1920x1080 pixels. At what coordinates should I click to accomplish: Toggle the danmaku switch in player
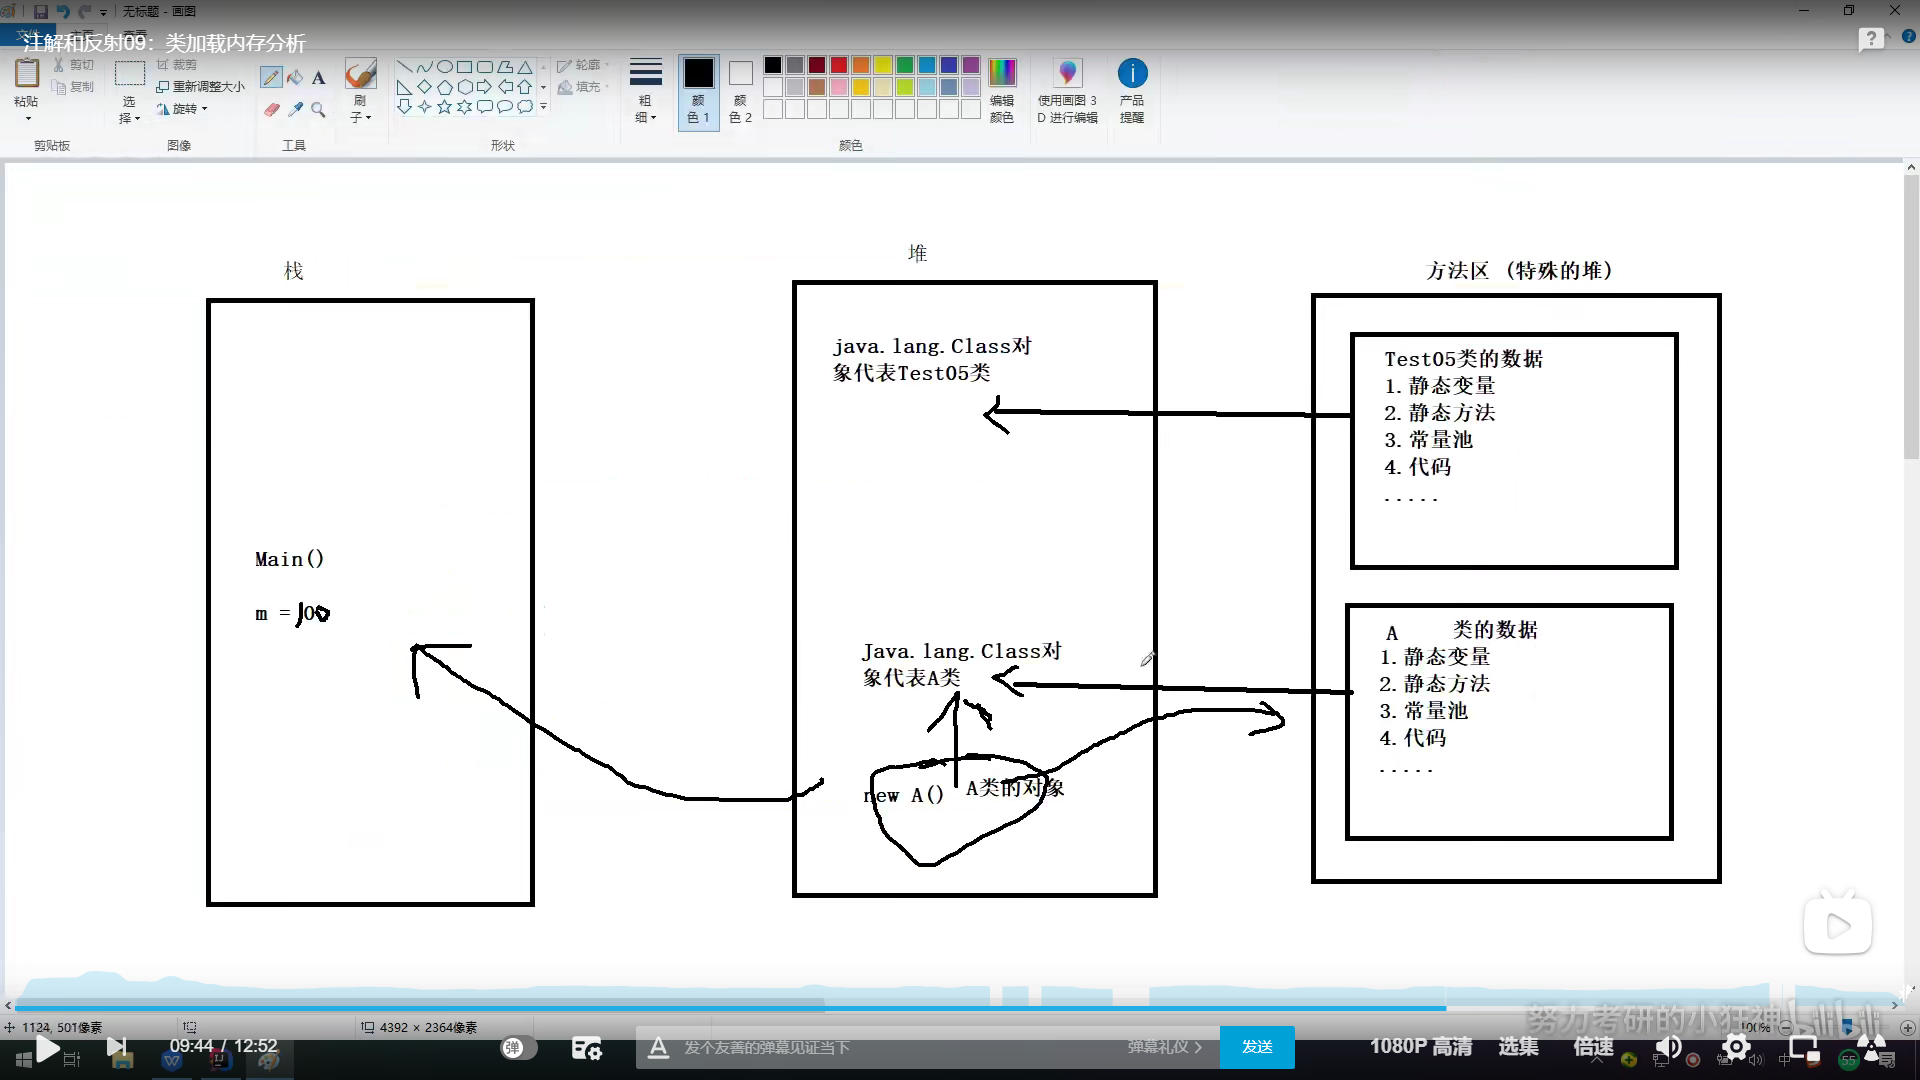518,1047
